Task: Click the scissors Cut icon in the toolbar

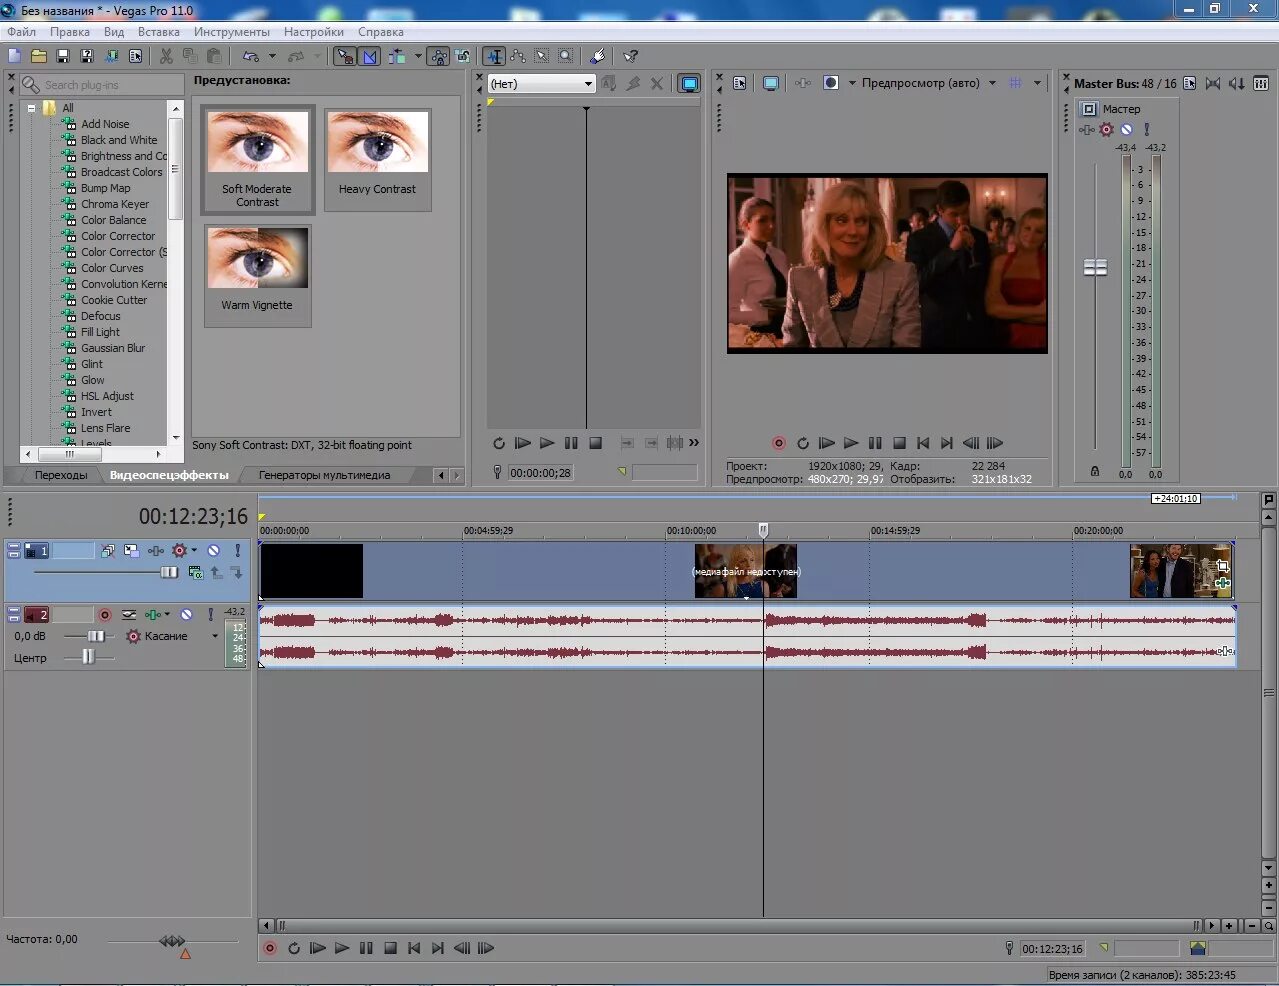Action: [166, 55]
